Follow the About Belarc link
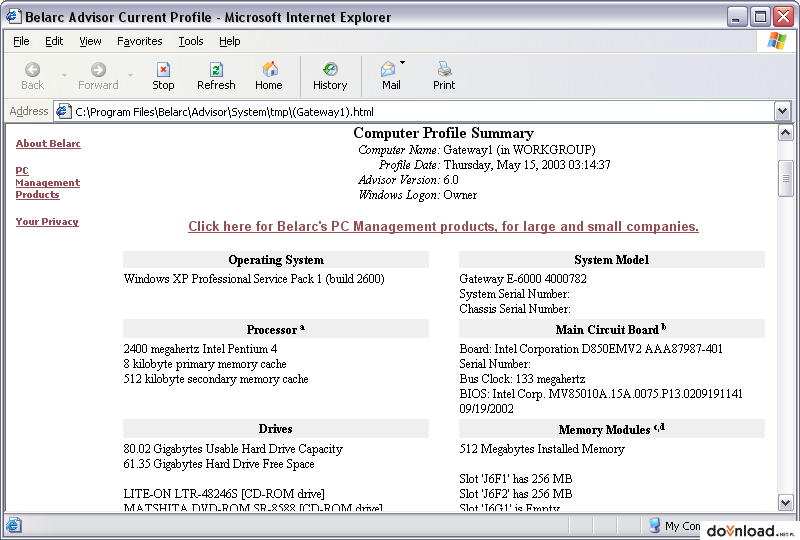 click(48, 143)
